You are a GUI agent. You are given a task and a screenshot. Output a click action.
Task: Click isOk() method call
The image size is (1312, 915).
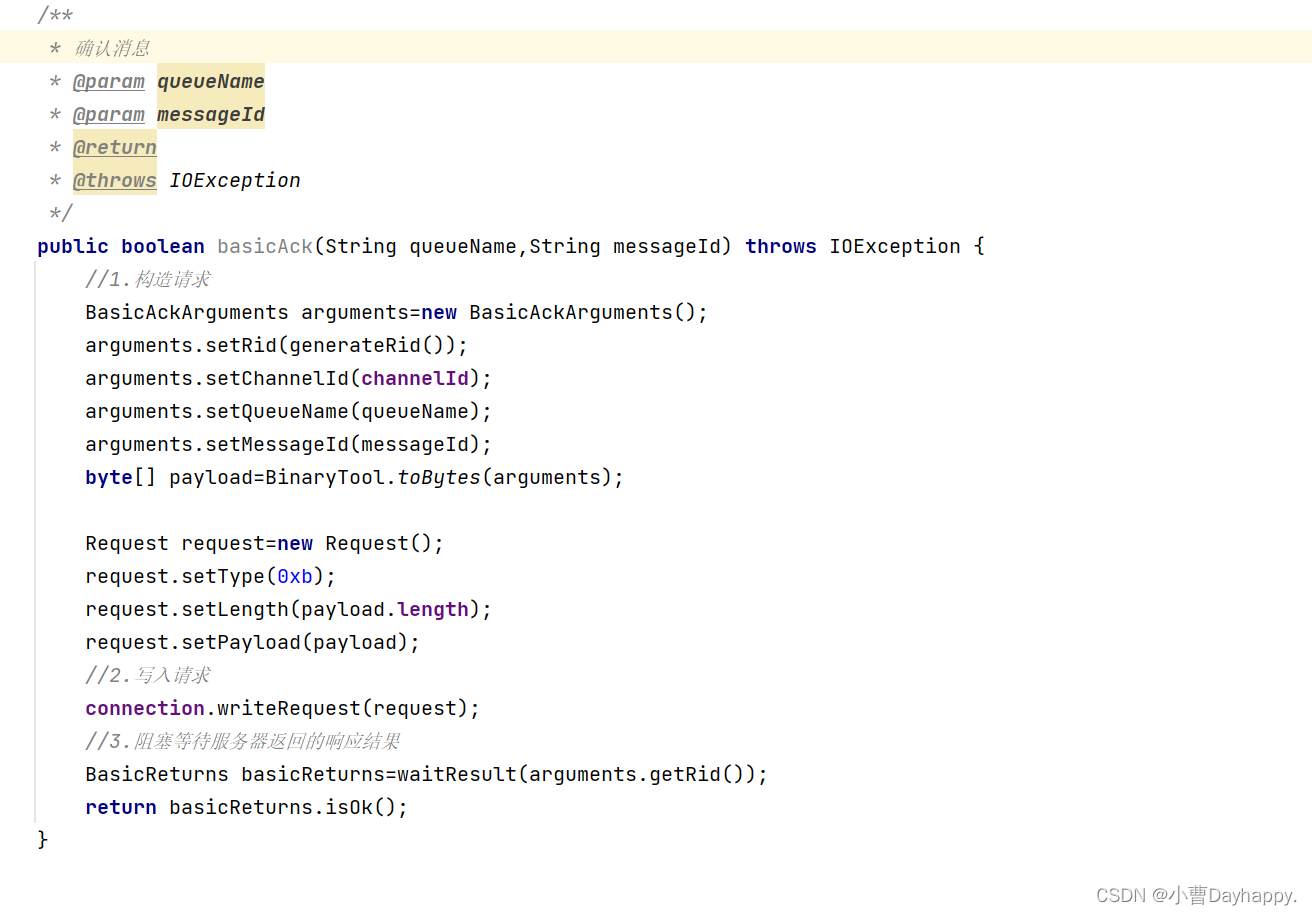(x=361, y=807)
